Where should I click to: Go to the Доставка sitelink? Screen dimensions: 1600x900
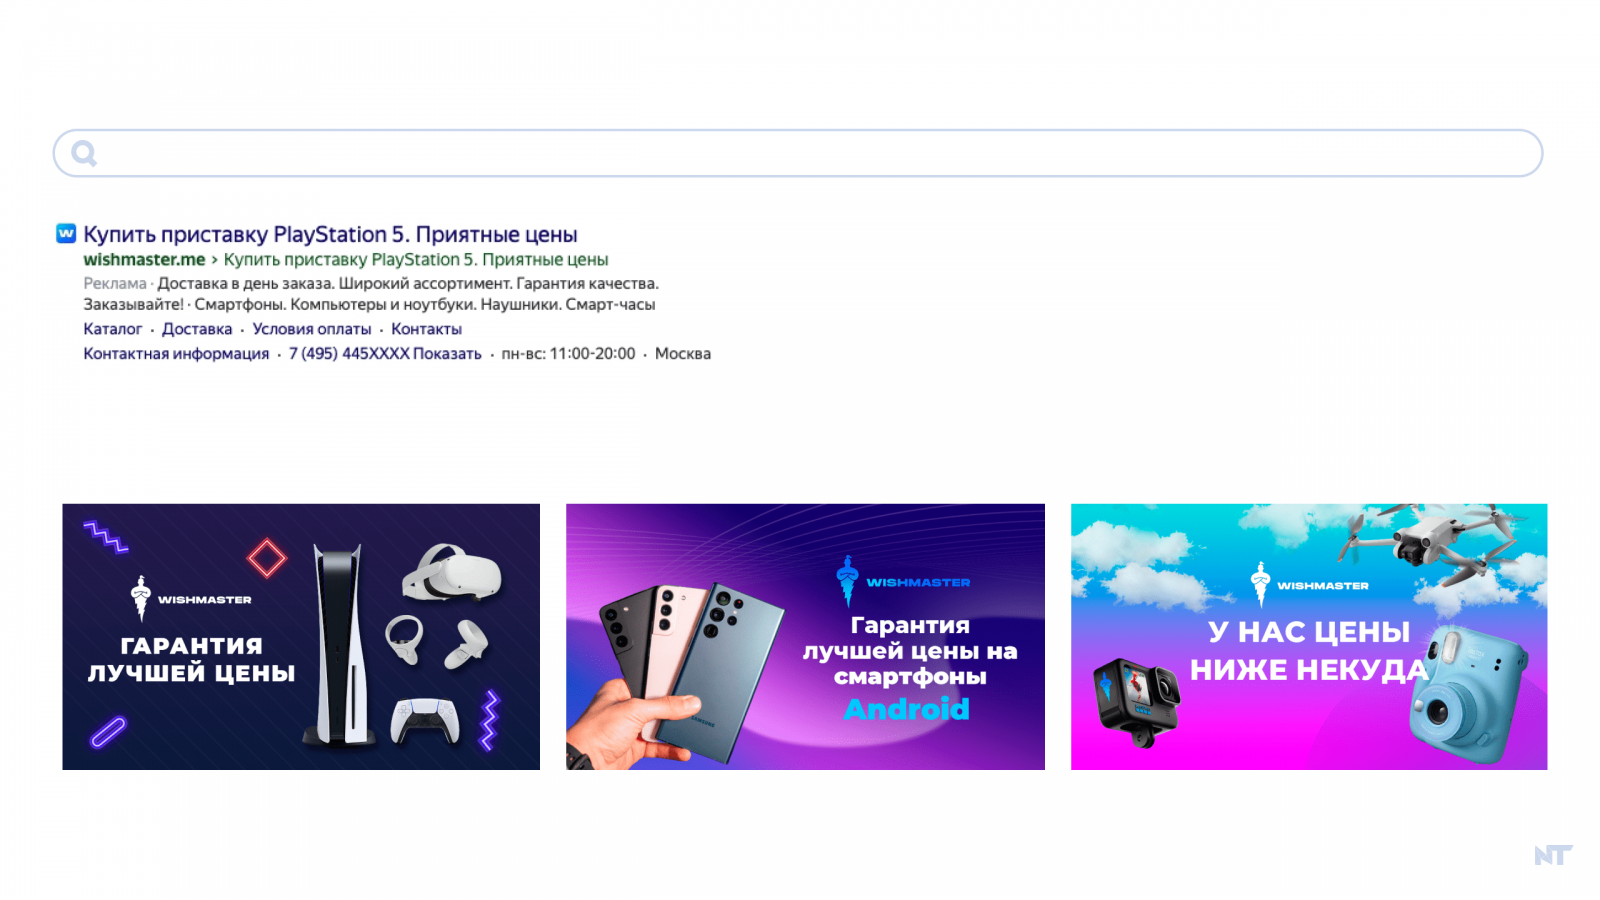point(197,329)
